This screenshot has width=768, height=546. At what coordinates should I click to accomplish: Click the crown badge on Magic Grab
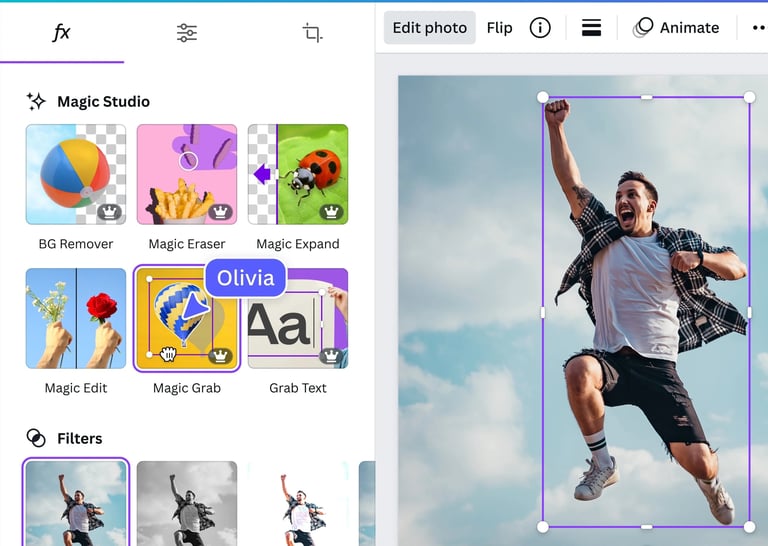(220, 356)
